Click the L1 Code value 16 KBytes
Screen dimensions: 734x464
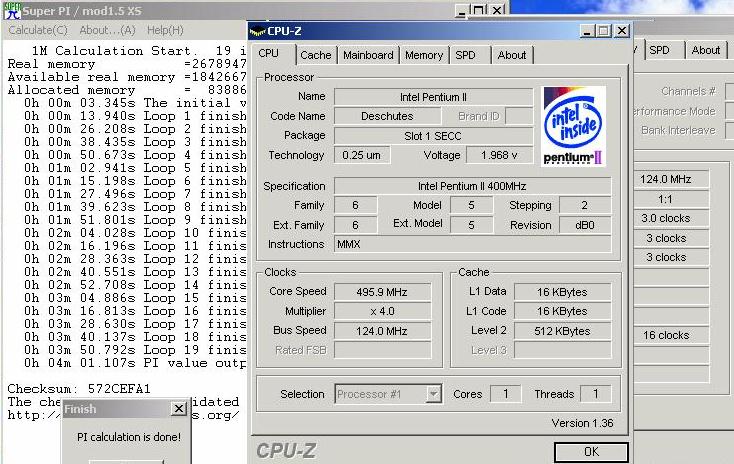[x=562, y=311]
